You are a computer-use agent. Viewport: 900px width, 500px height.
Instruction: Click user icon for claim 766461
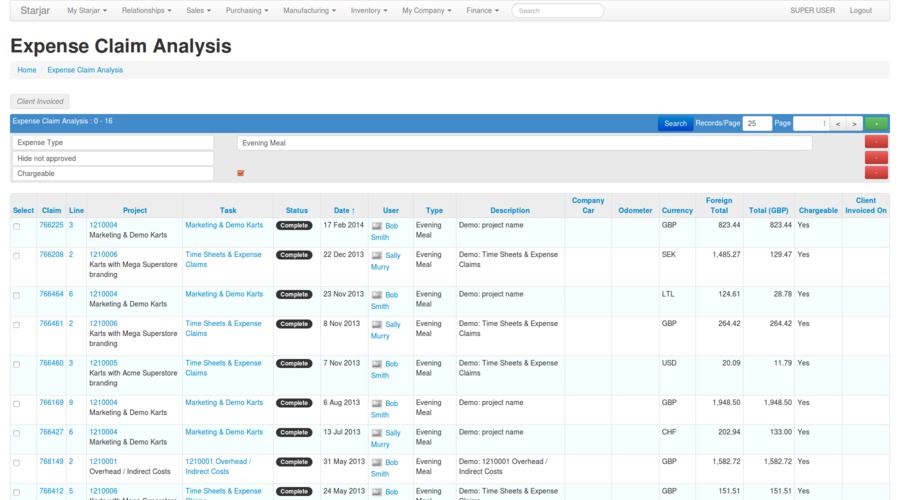[377, 324]
